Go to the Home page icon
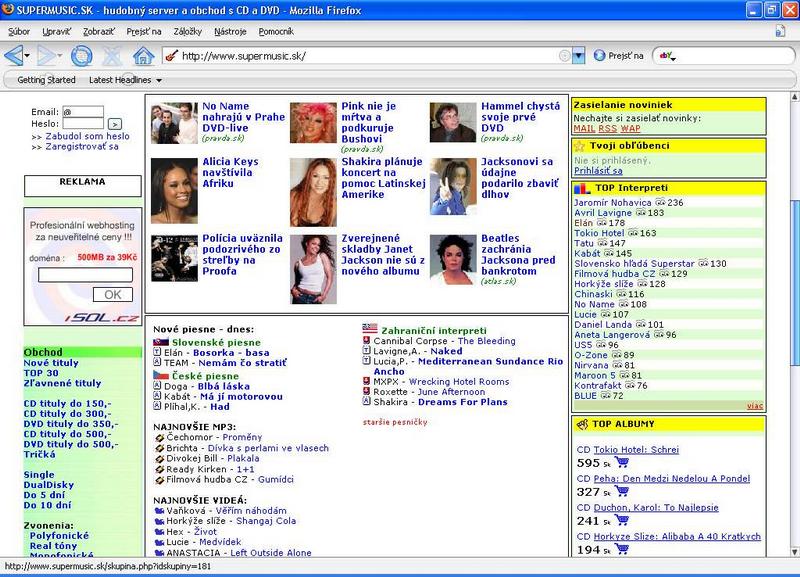 click(x=143, y=55)
